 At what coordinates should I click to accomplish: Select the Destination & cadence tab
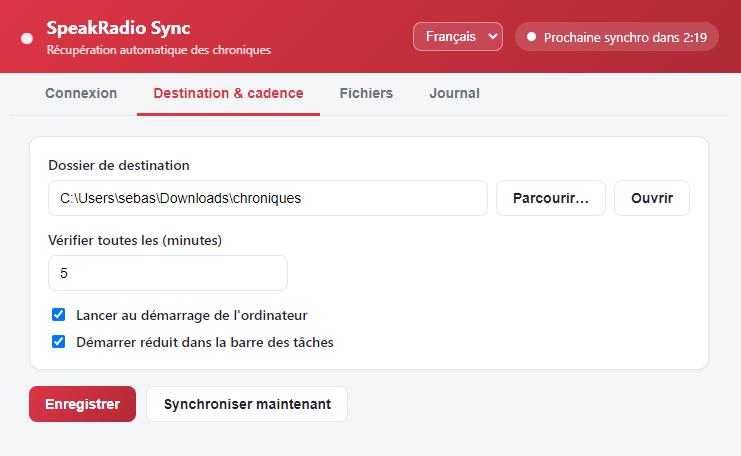[228, 93]
